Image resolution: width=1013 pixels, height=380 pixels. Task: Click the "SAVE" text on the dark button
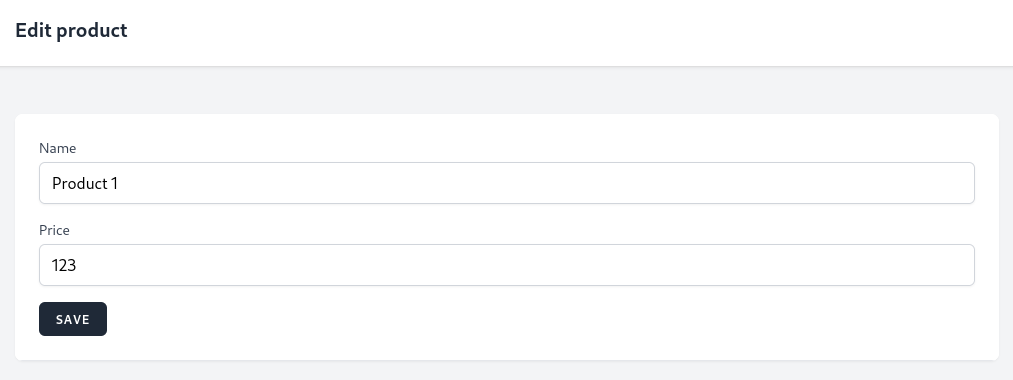(73, 319)
